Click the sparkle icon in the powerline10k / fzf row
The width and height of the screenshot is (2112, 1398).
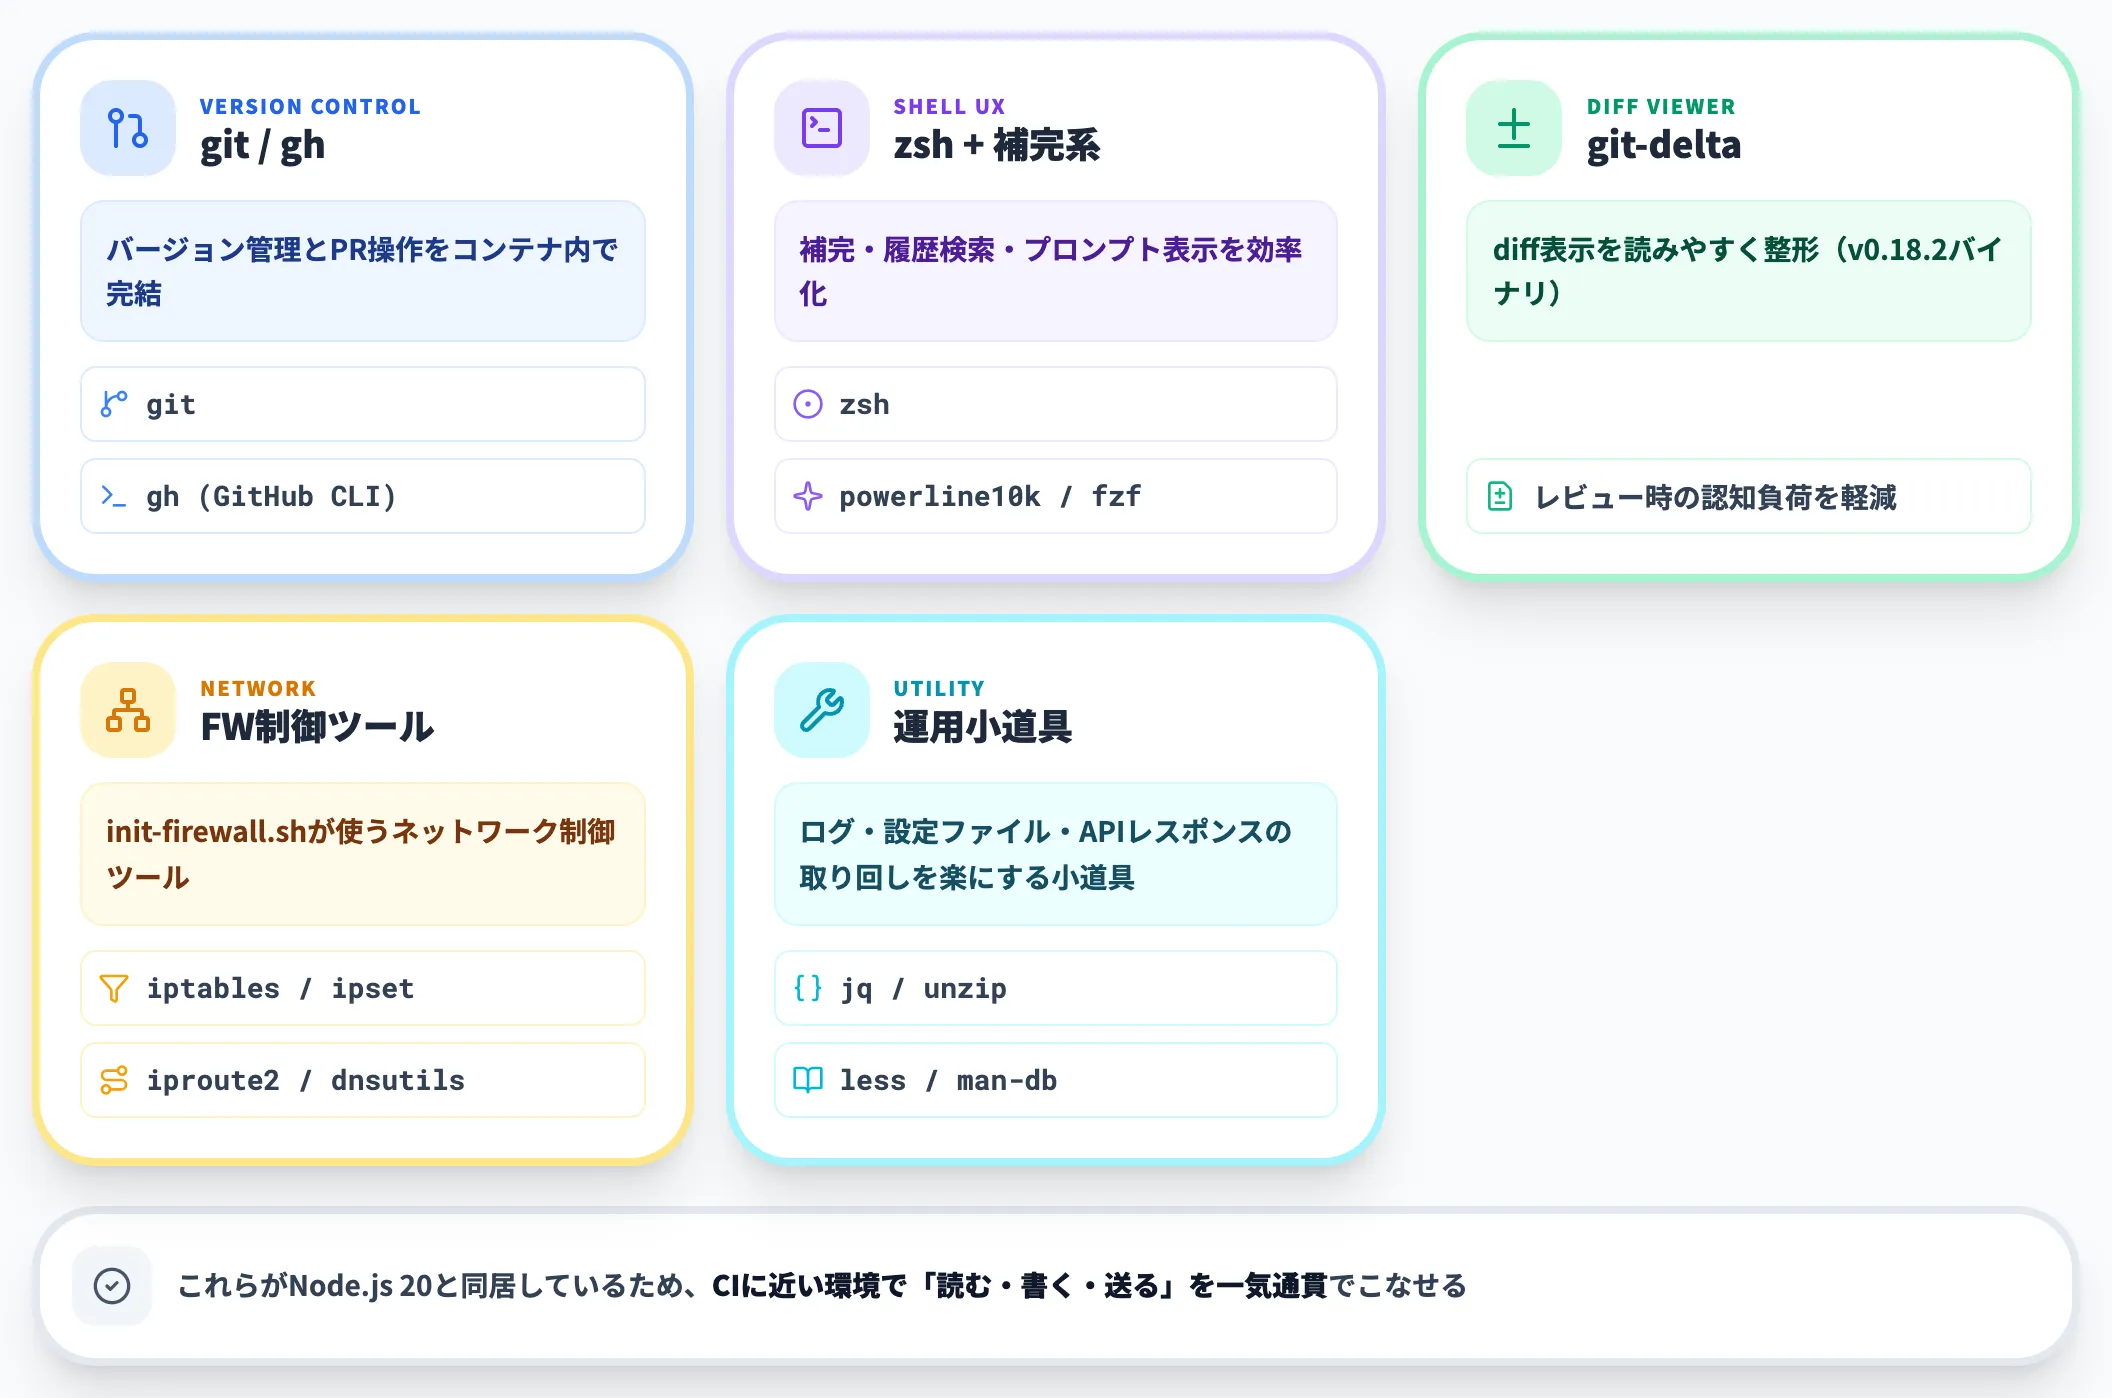click(808, 496)
